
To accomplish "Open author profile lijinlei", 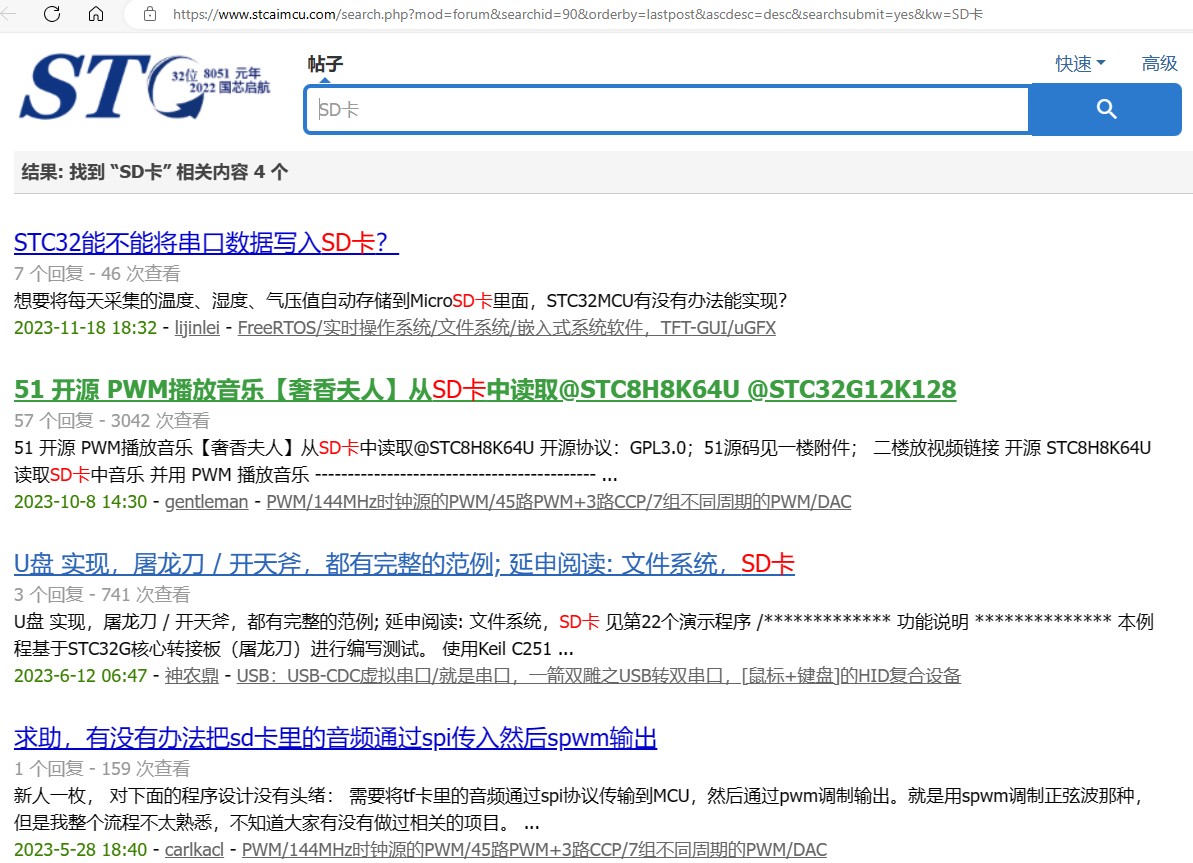I will coord(197,328).
